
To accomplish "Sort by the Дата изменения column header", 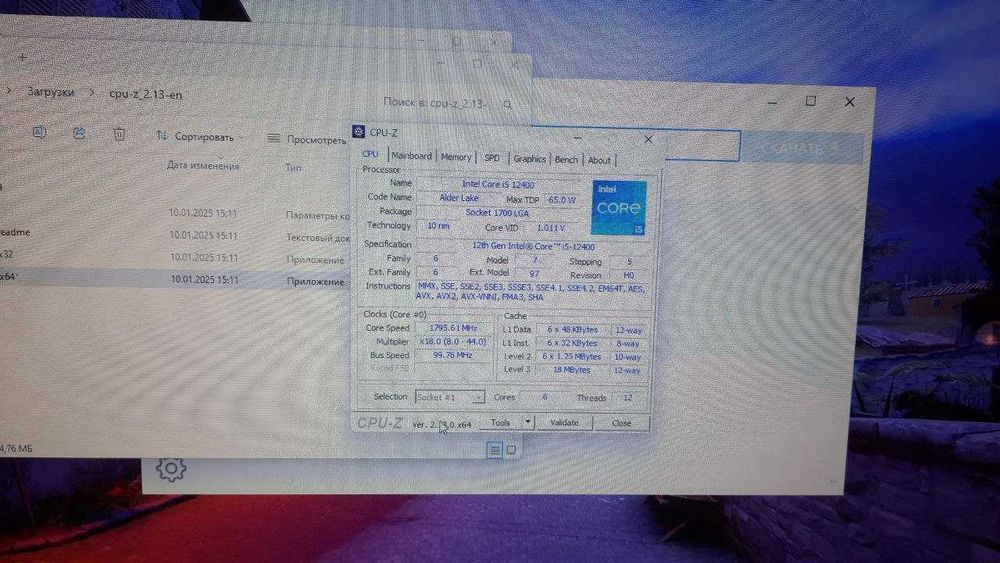I will coord(203,165).
